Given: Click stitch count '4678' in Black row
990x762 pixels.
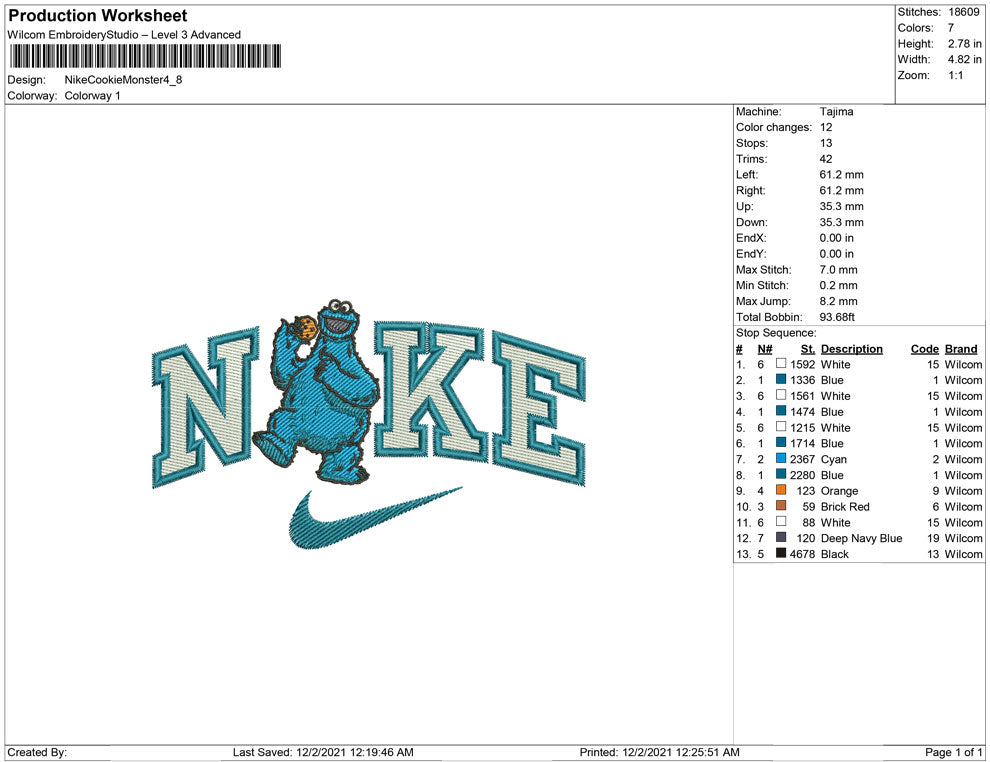Looking at the screenshot, I should (802, 554).
